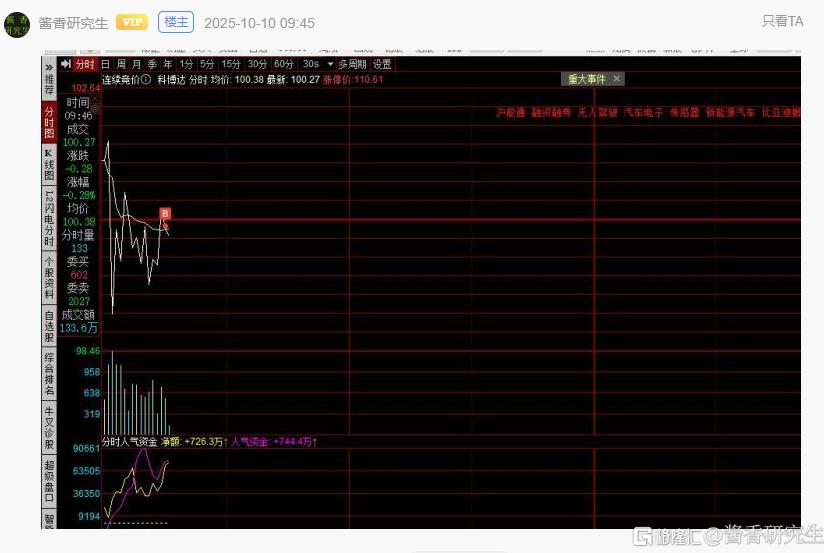Open 设置 chart settings
Viewport: 830px width, 553px height.
click(382, 64)
